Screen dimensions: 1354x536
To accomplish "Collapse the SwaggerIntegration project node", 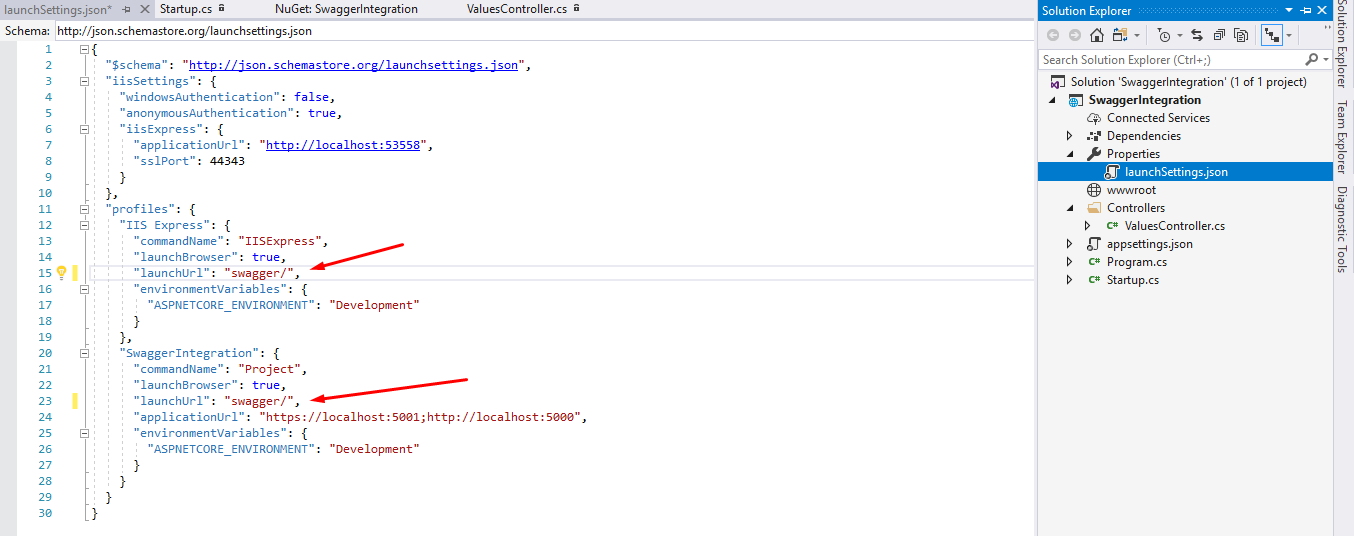I will click(x=1052, y=100).
